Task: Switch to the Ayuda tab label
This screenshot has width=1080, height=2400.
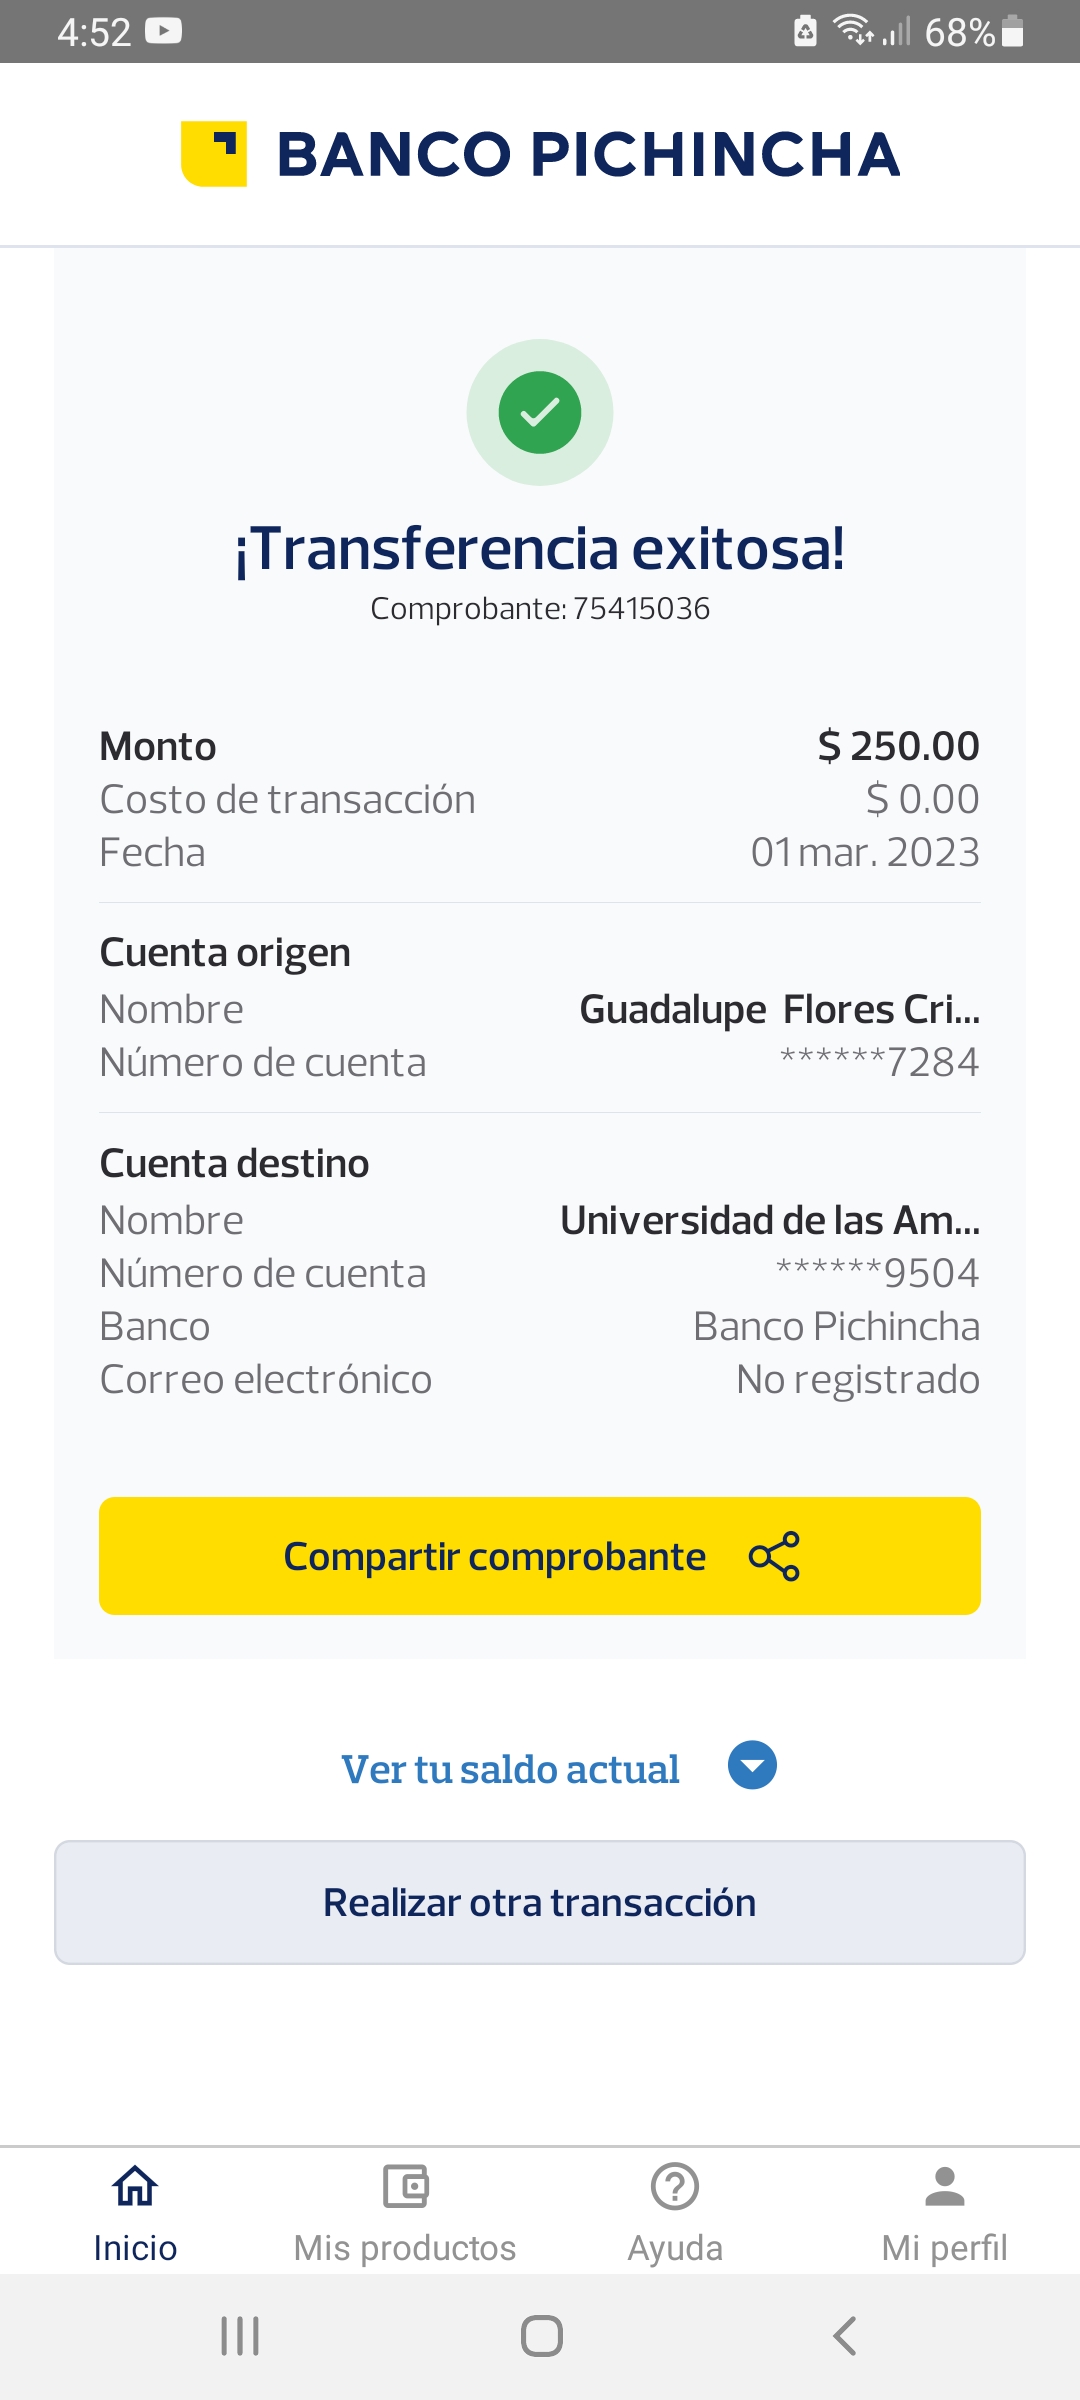Action: click(675, 2248)
